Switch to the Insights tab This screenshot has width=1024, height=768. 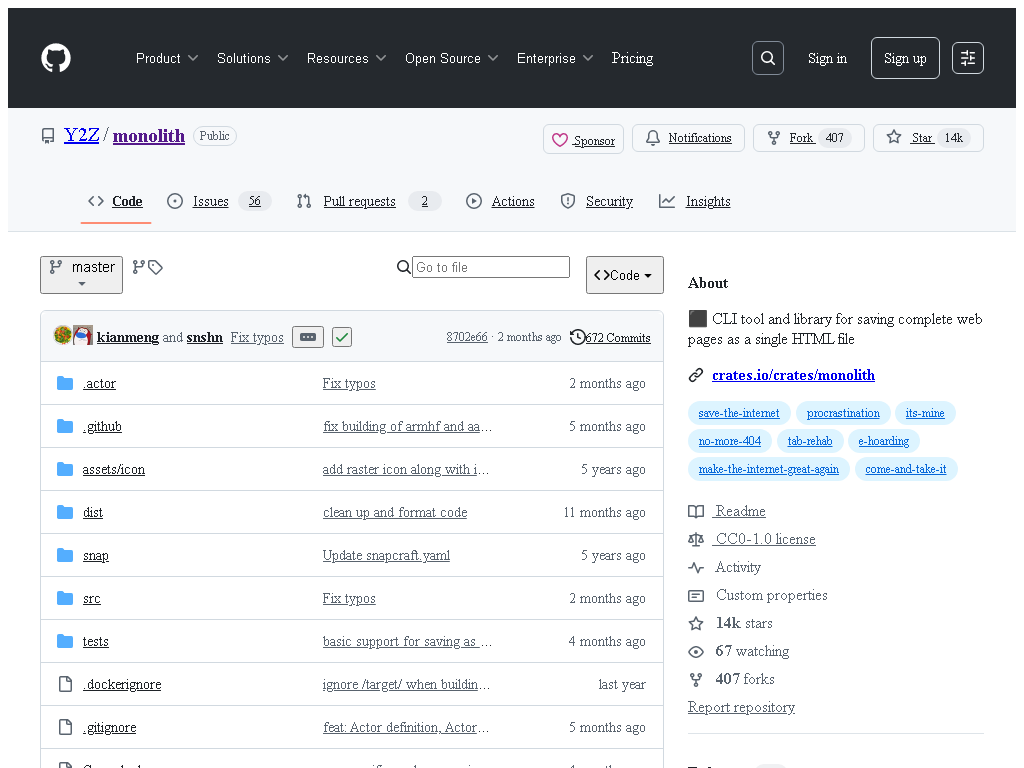(695, 201)
